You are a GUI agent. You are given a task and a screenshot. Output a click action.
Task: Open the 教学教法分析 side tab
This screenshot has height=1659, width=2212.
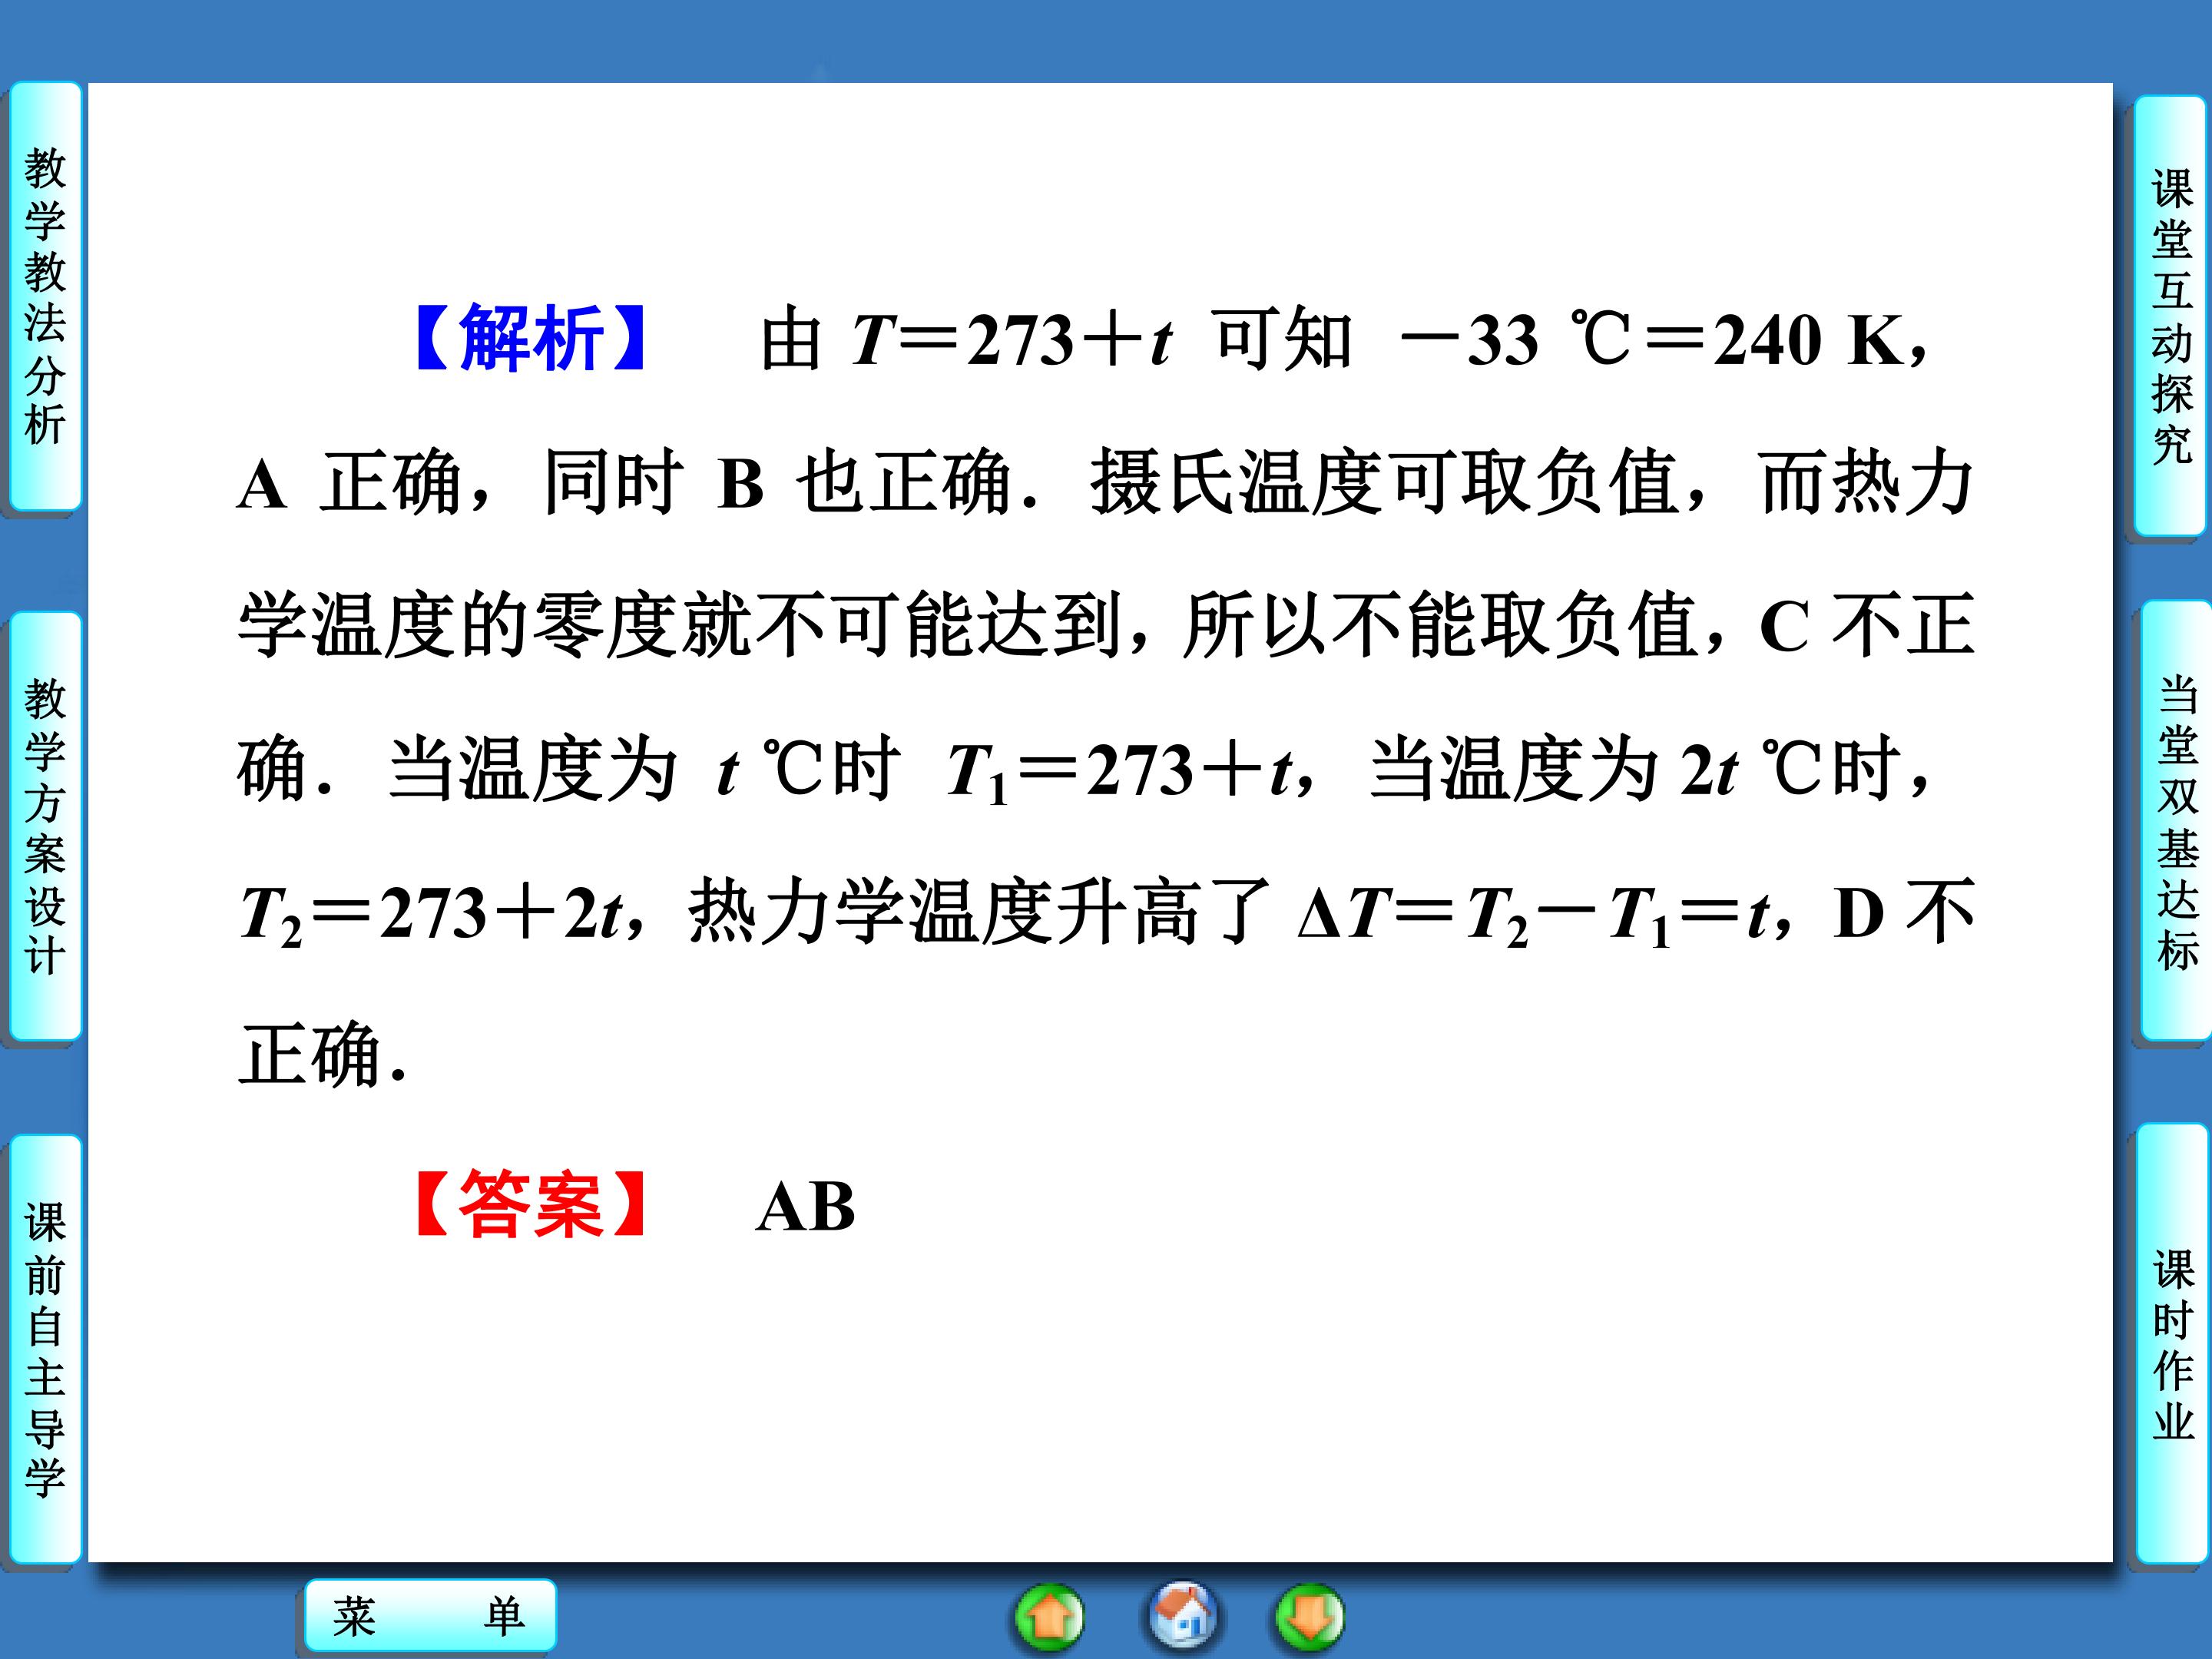click(45, 296)
